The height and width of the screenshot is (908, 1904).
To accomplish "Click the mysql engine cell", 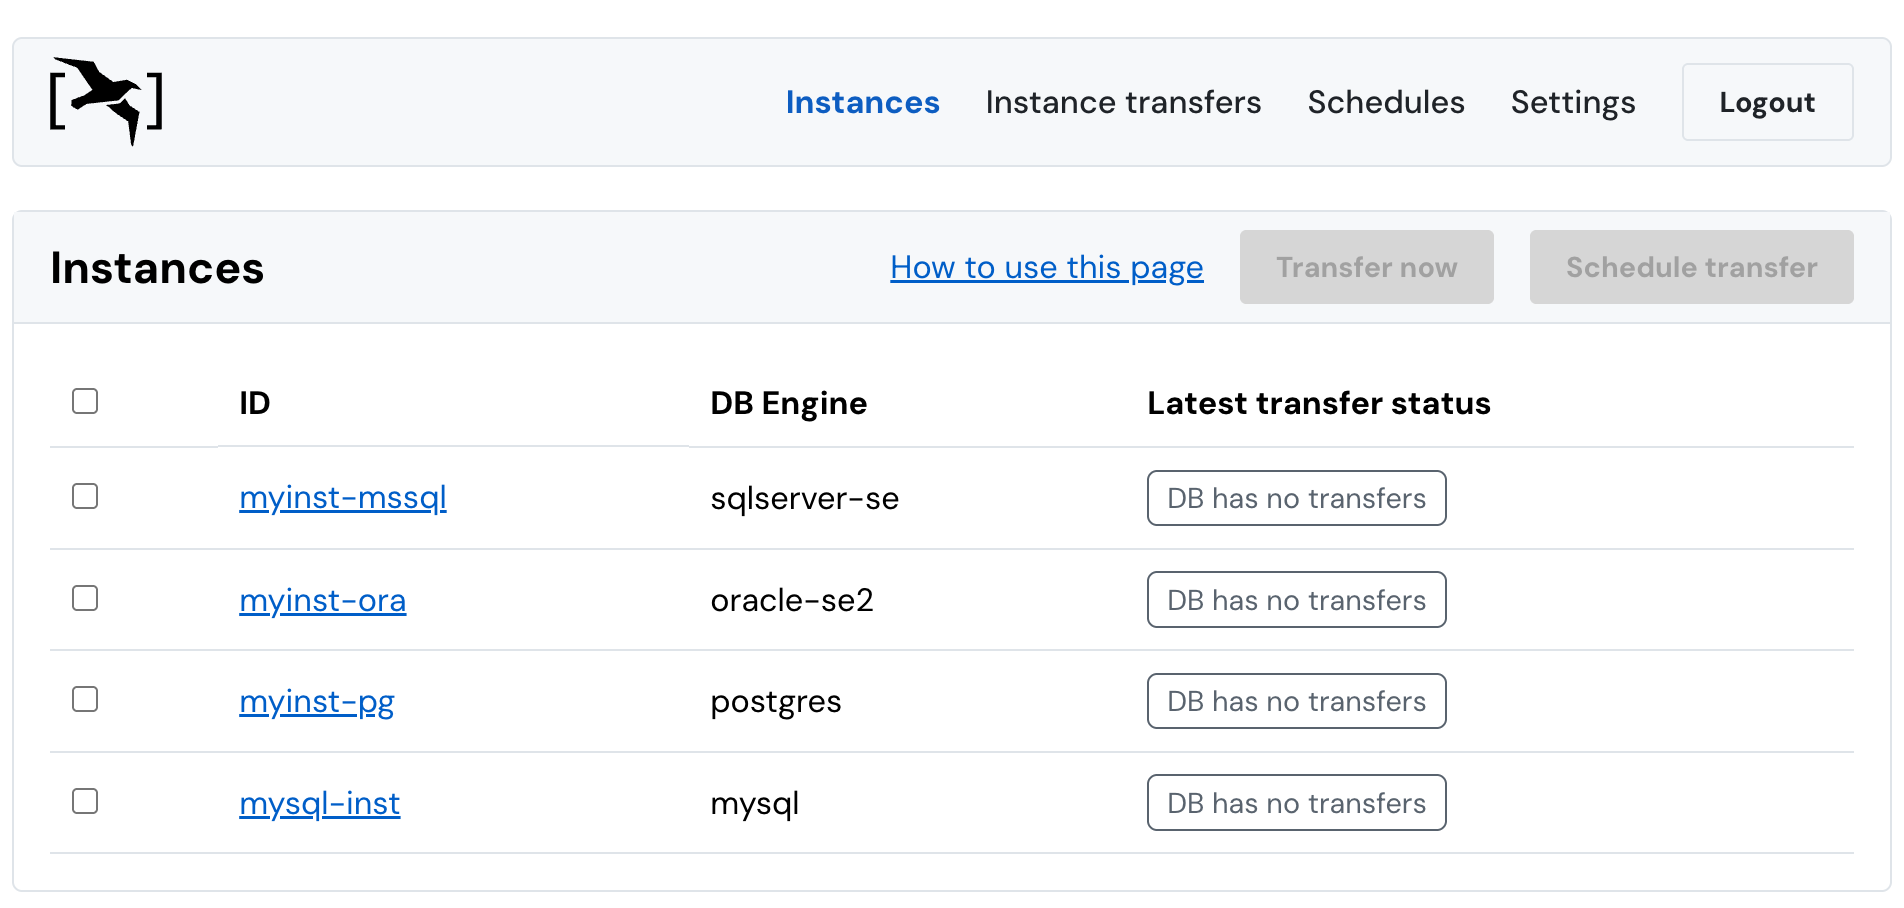I will [755, 804].
